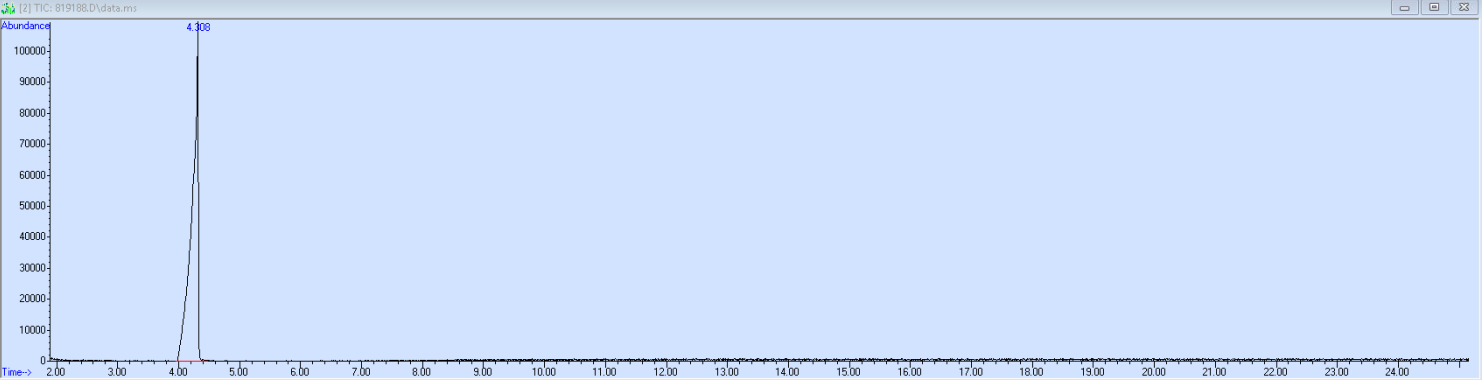
Task: Restore down the TIC window
Action: [x=1434, y=7]
